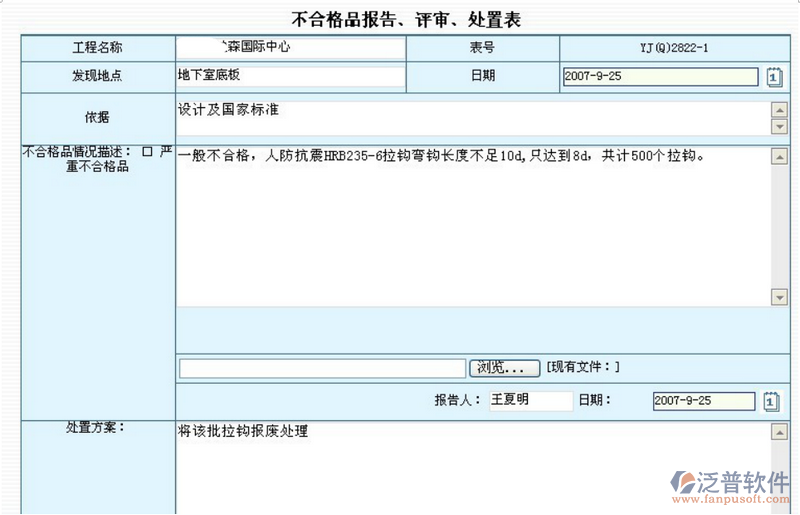Click the file path input beside 浏览
Image resolution: width=800 pixels, height=515 pixels.
click(322, 369)
